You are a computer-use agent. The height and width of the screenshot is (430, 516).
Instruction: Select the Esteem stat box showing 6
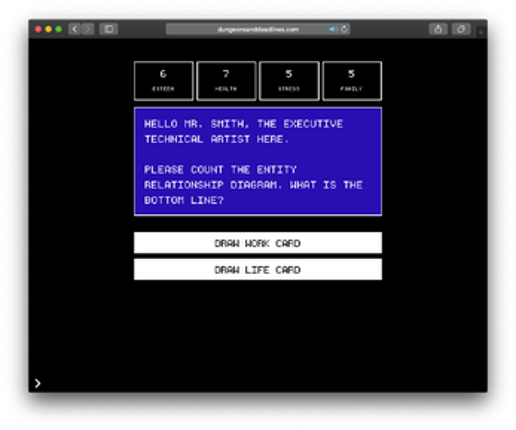point(163,81)
